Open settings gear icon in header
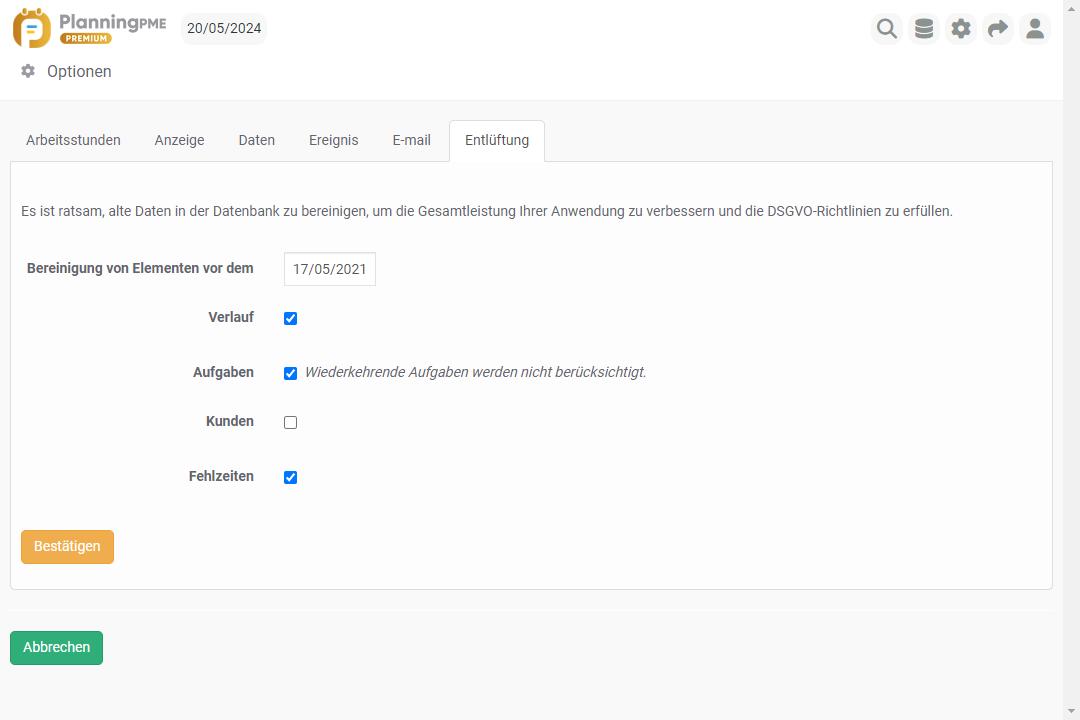The width and height of the screenshot is (1080, 720). pyautogui.click(x=961, y=29)
